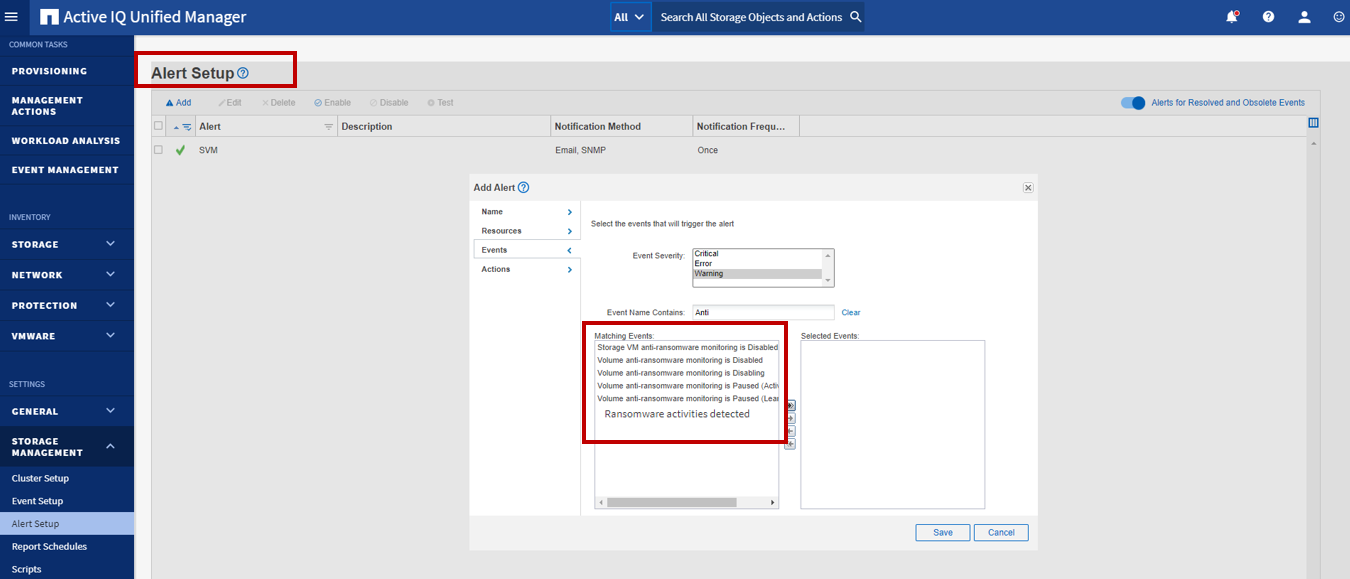
Task: Click the Add Alert dialog help icon
Action: [524, 188]
